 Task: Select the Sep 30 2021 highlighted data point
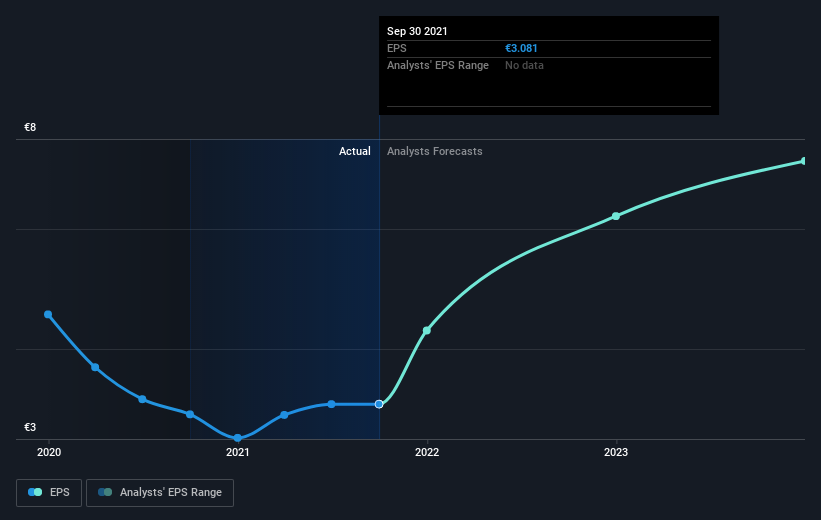379,404
